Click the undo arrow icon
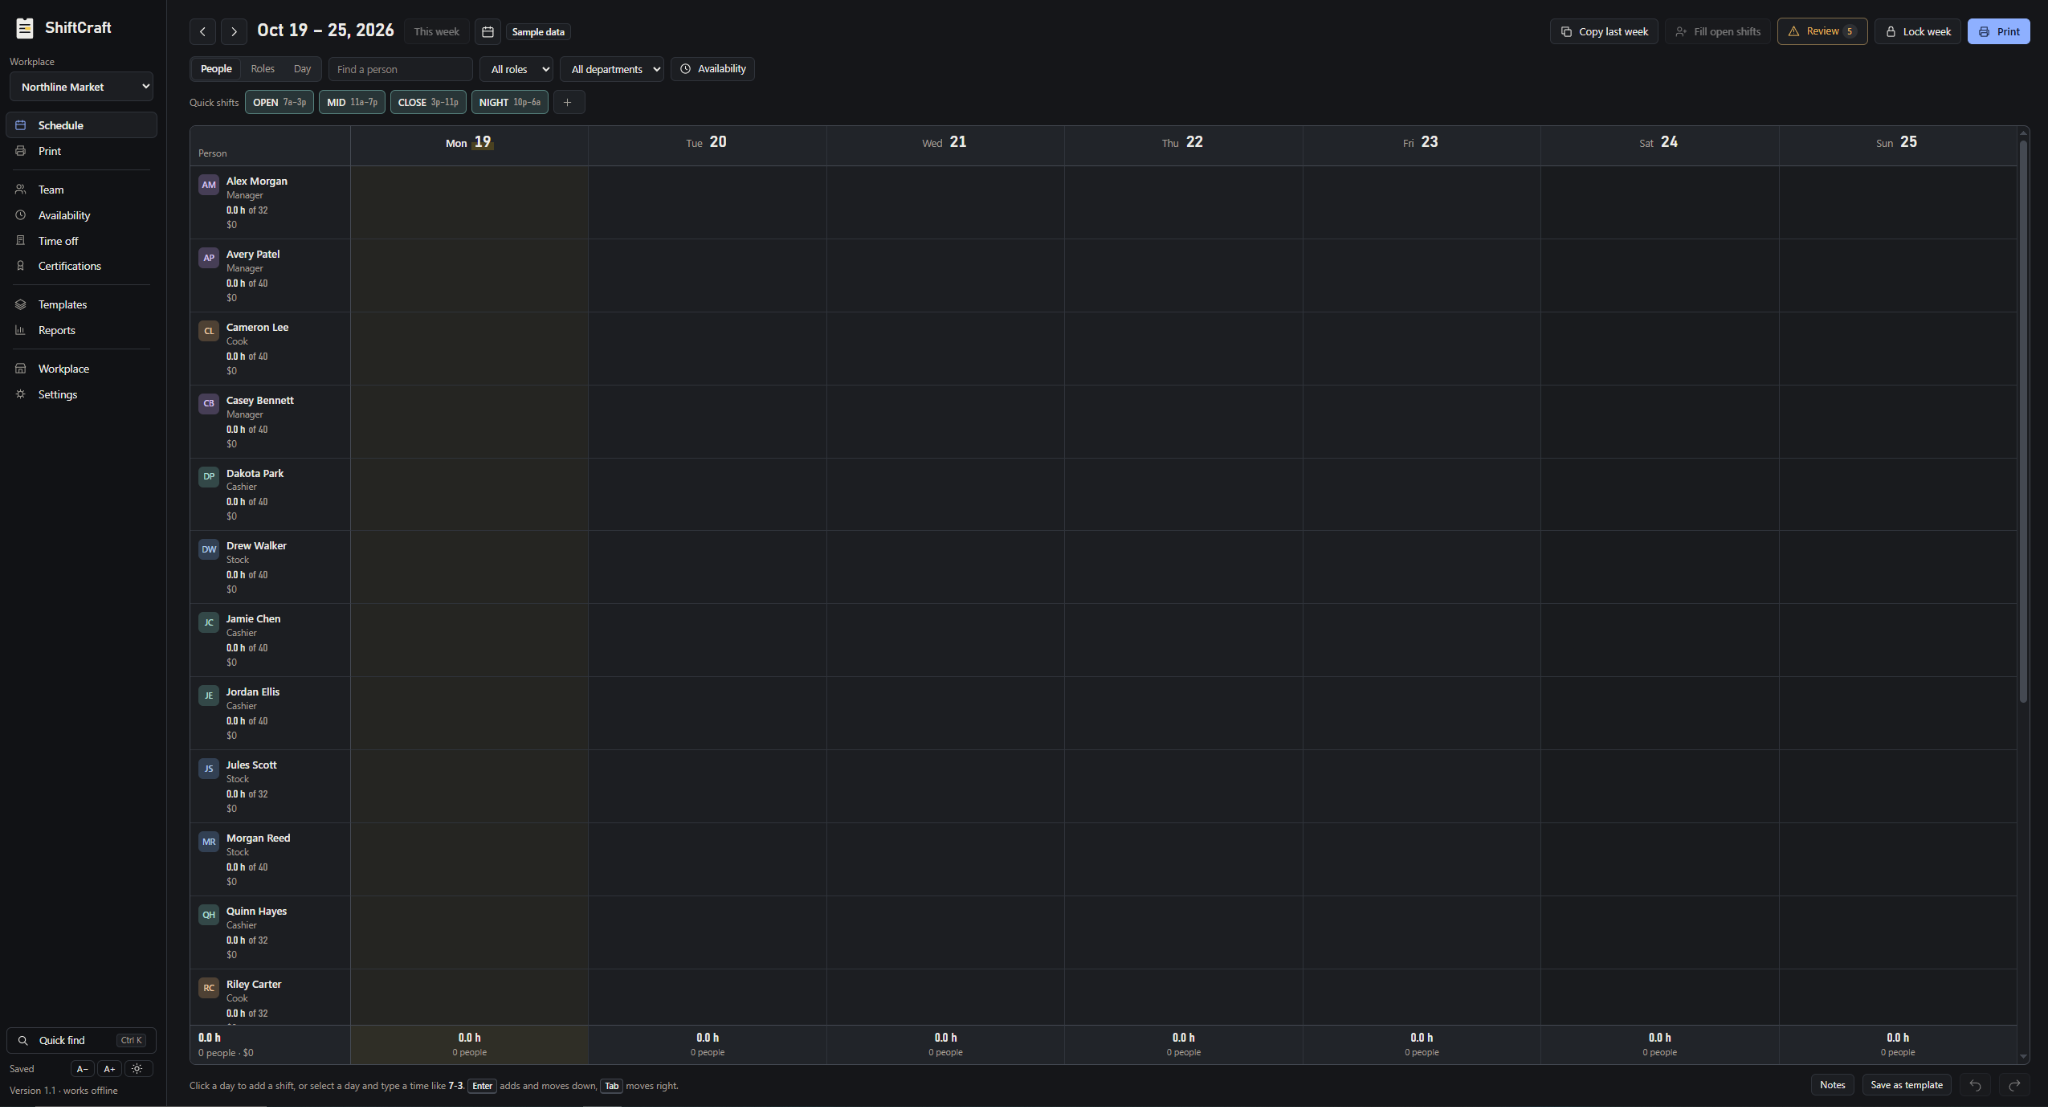The width and height of the screenshot is (2048, 1107). click(x=1975, y=1085)
